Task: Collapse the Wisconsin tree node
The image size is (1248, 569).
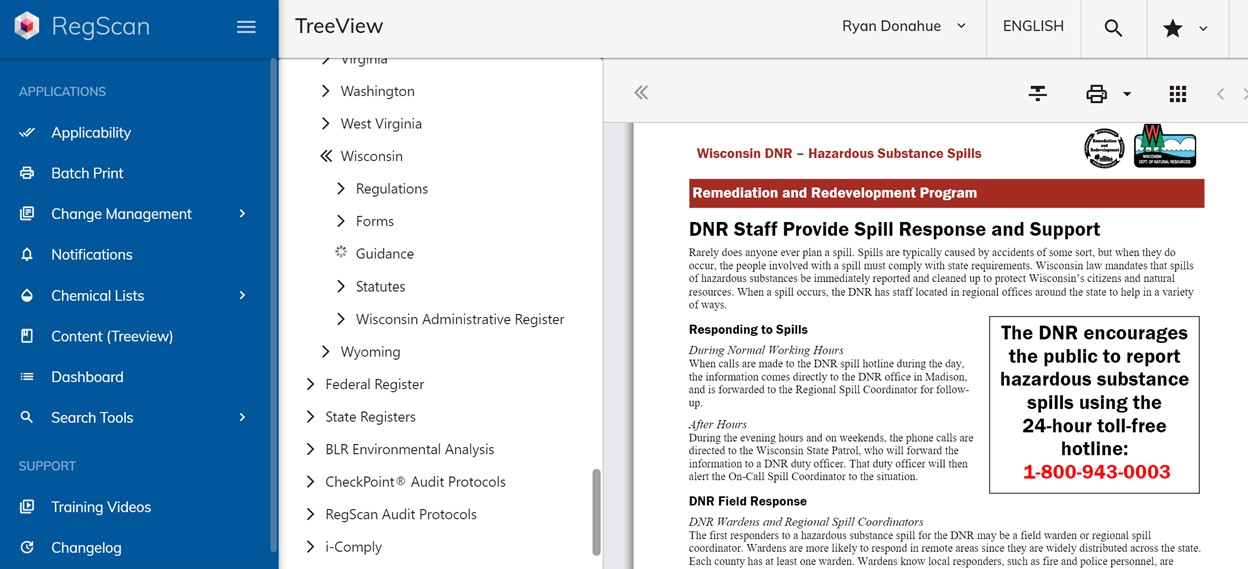Action: pos(325,156)
